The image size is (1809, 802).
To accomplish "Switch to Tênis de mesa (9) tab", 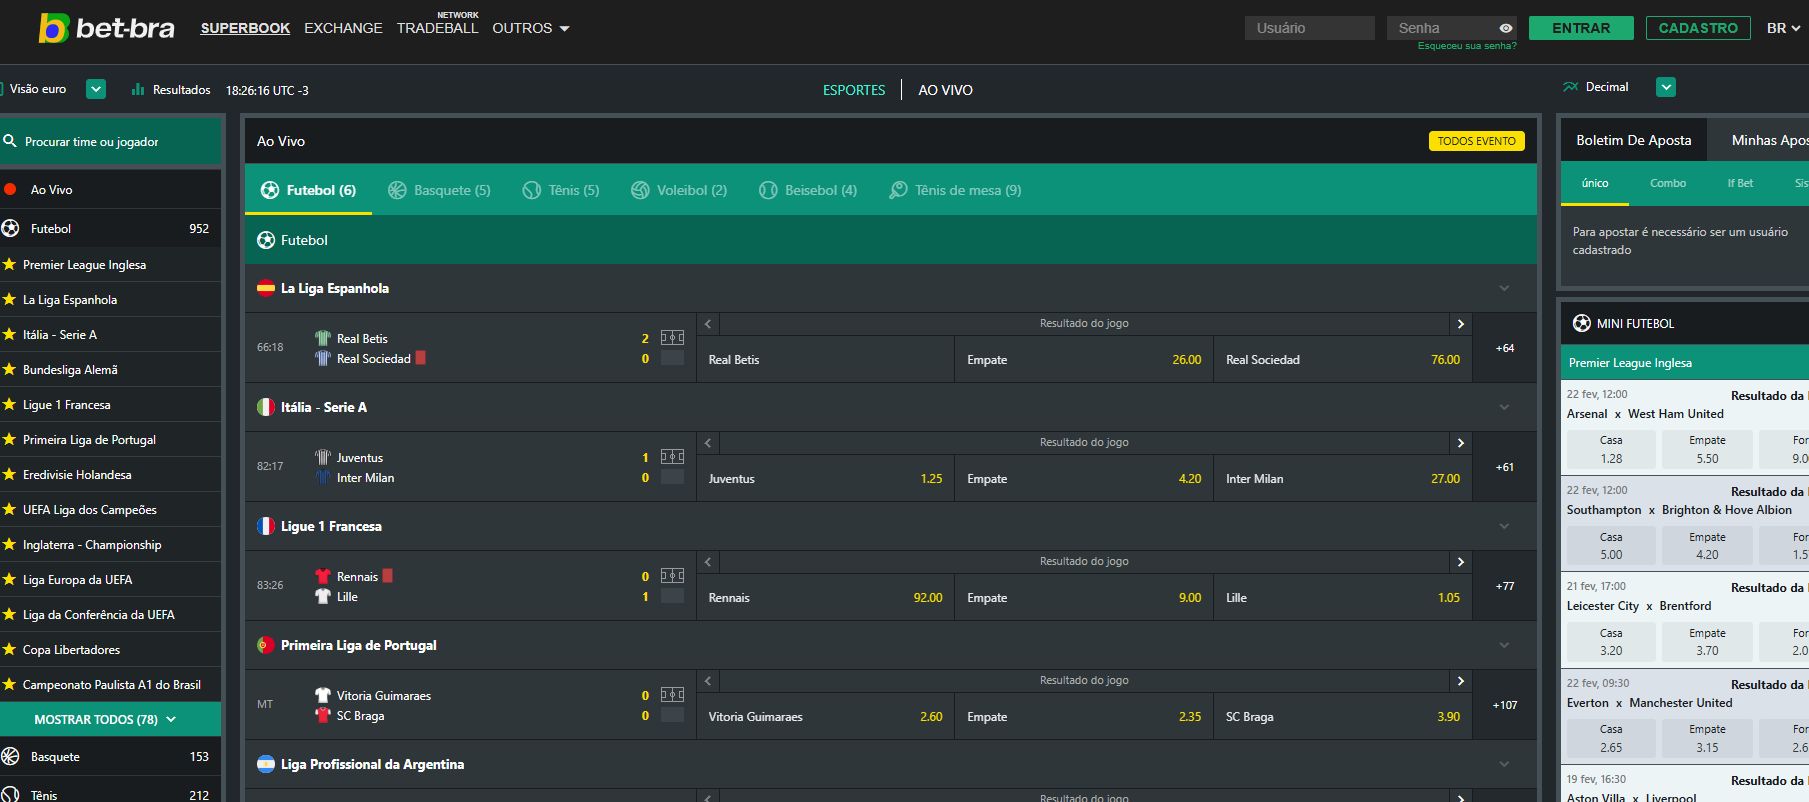I will point(956,190).
